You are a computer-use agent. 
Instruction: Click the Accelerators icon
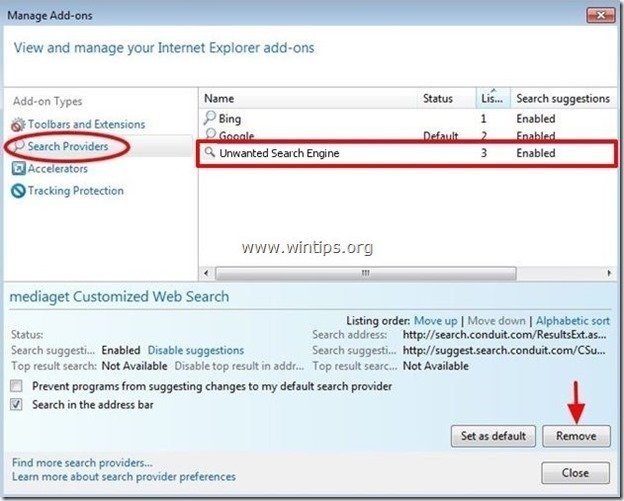click(x=18, y=168)
